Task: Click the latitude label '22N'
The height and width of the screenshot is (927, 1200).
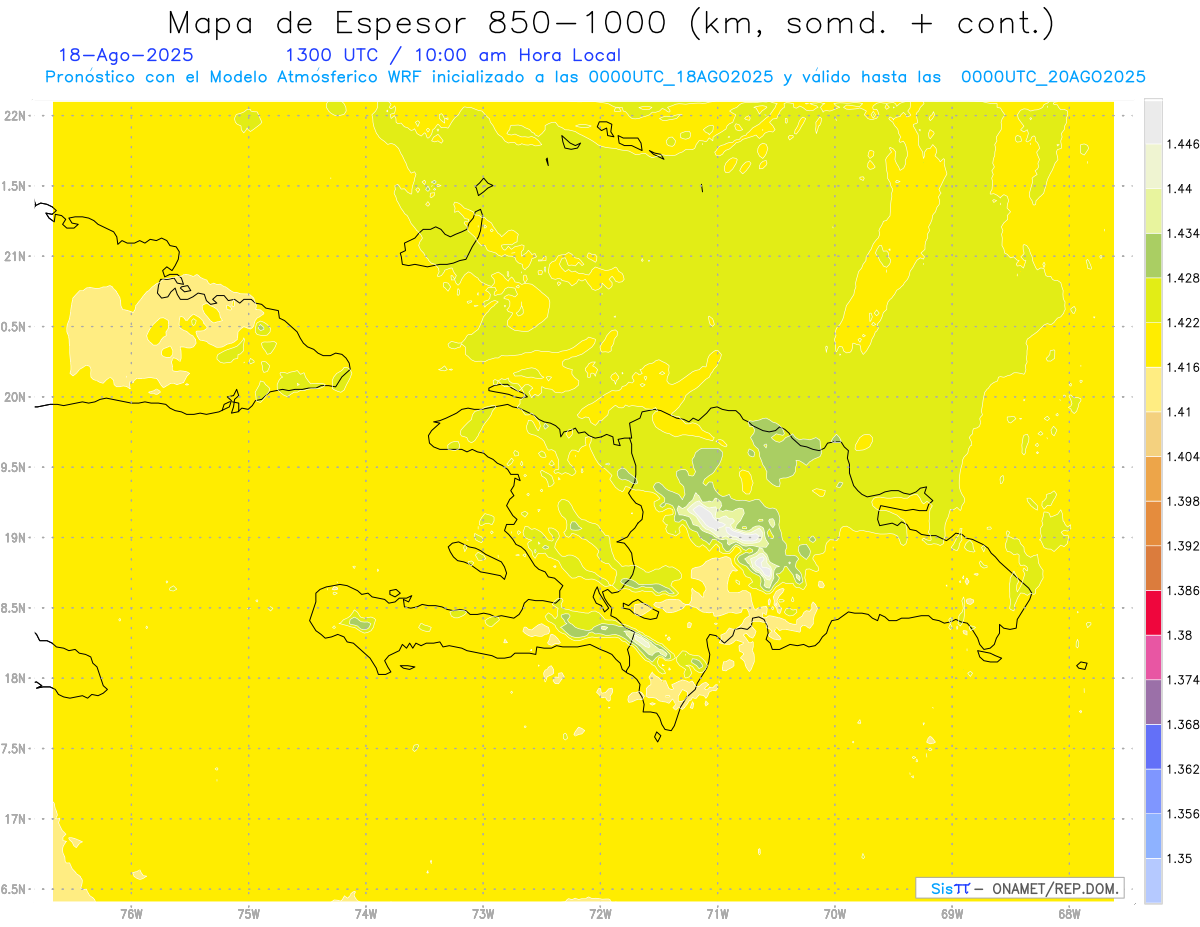Action: (x=15, y=116)
